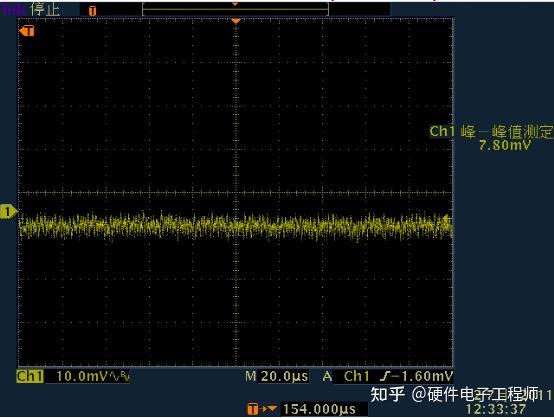Image resolution: width=554 pixels, height=418 pixels.
Task: Click the record-length overview bar at top
Action: 235,9
